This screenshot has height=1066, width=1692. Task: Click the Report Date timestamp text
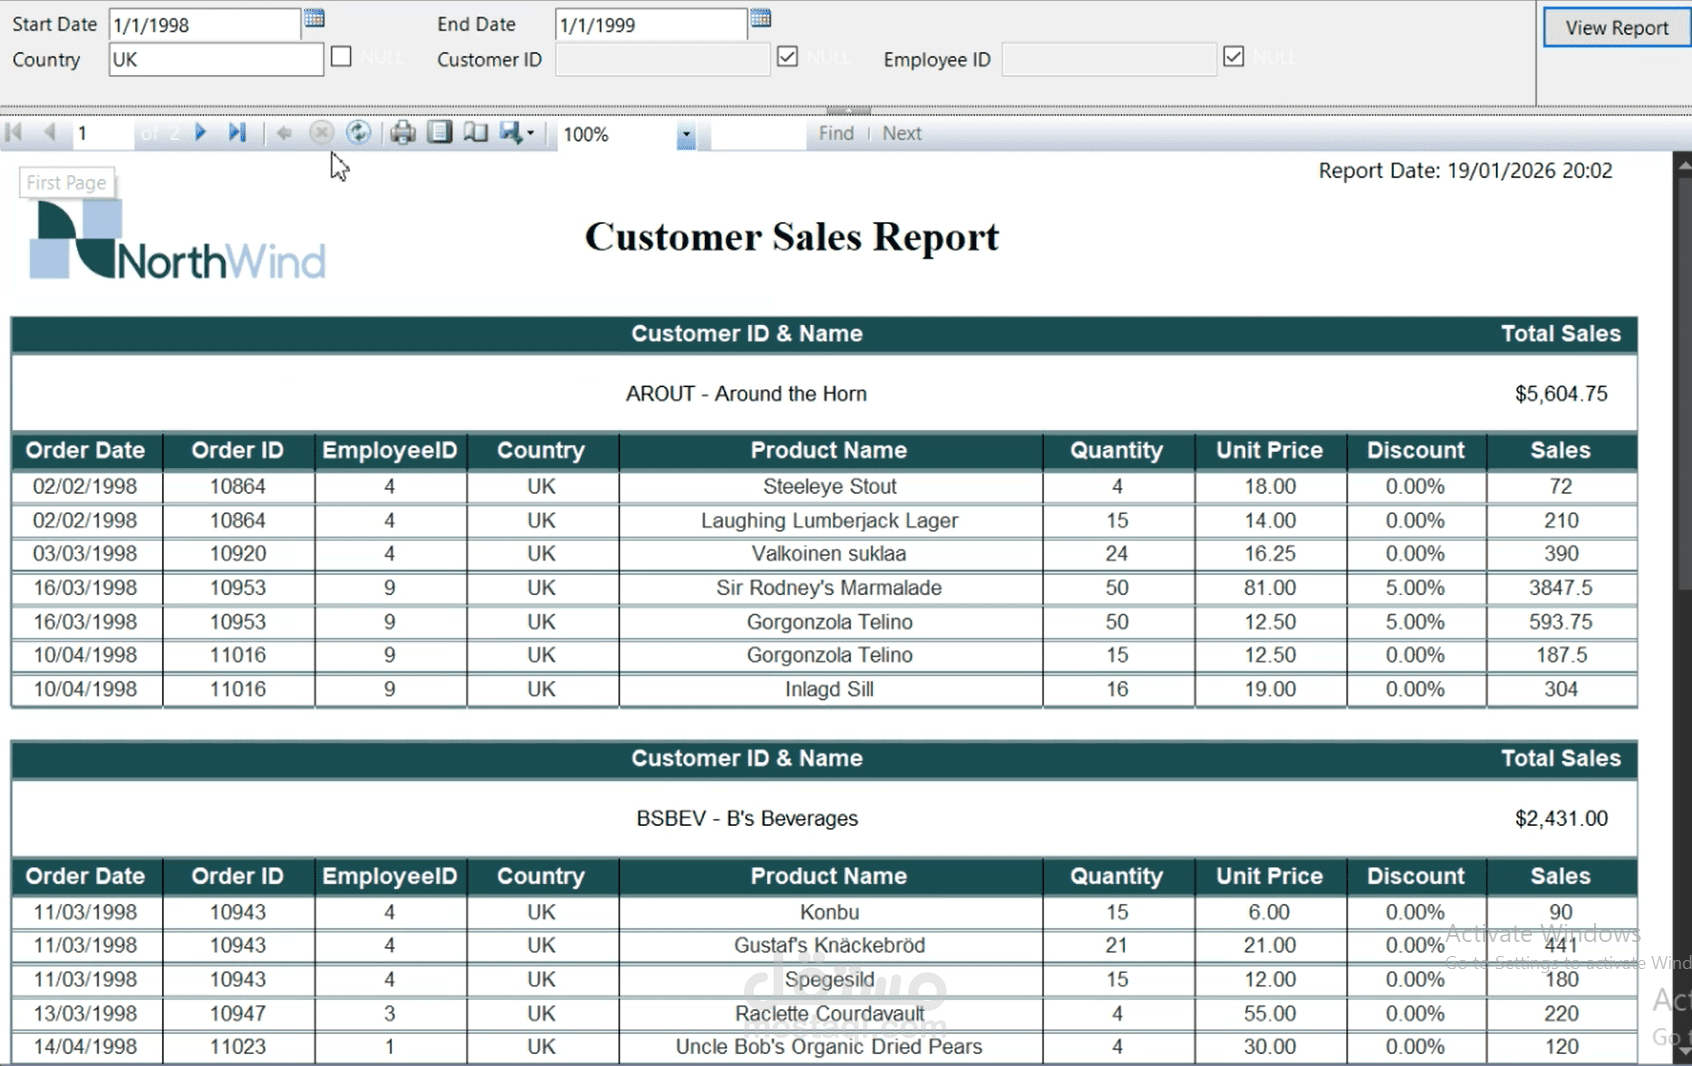(1465, 171)
